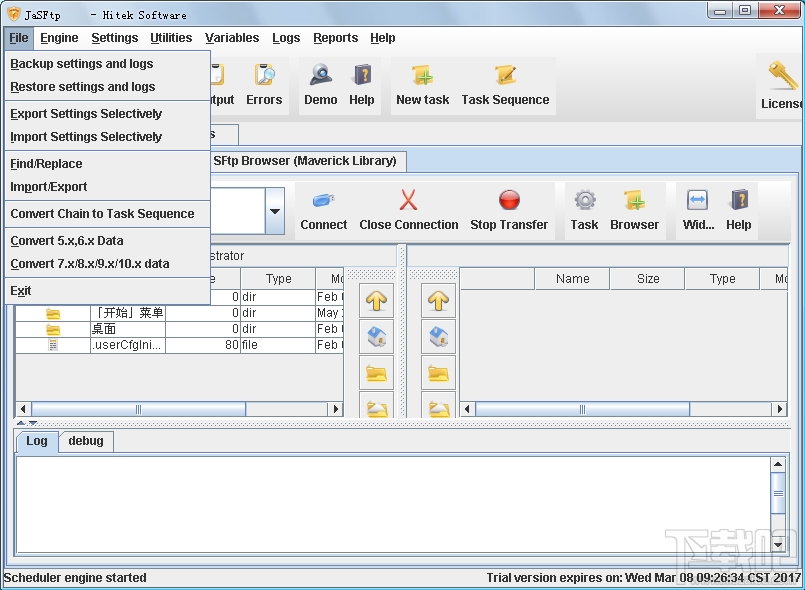The image size is (805, 590).
Task: Click left pane scroll left arrow
Action: [x=23, y=409]
